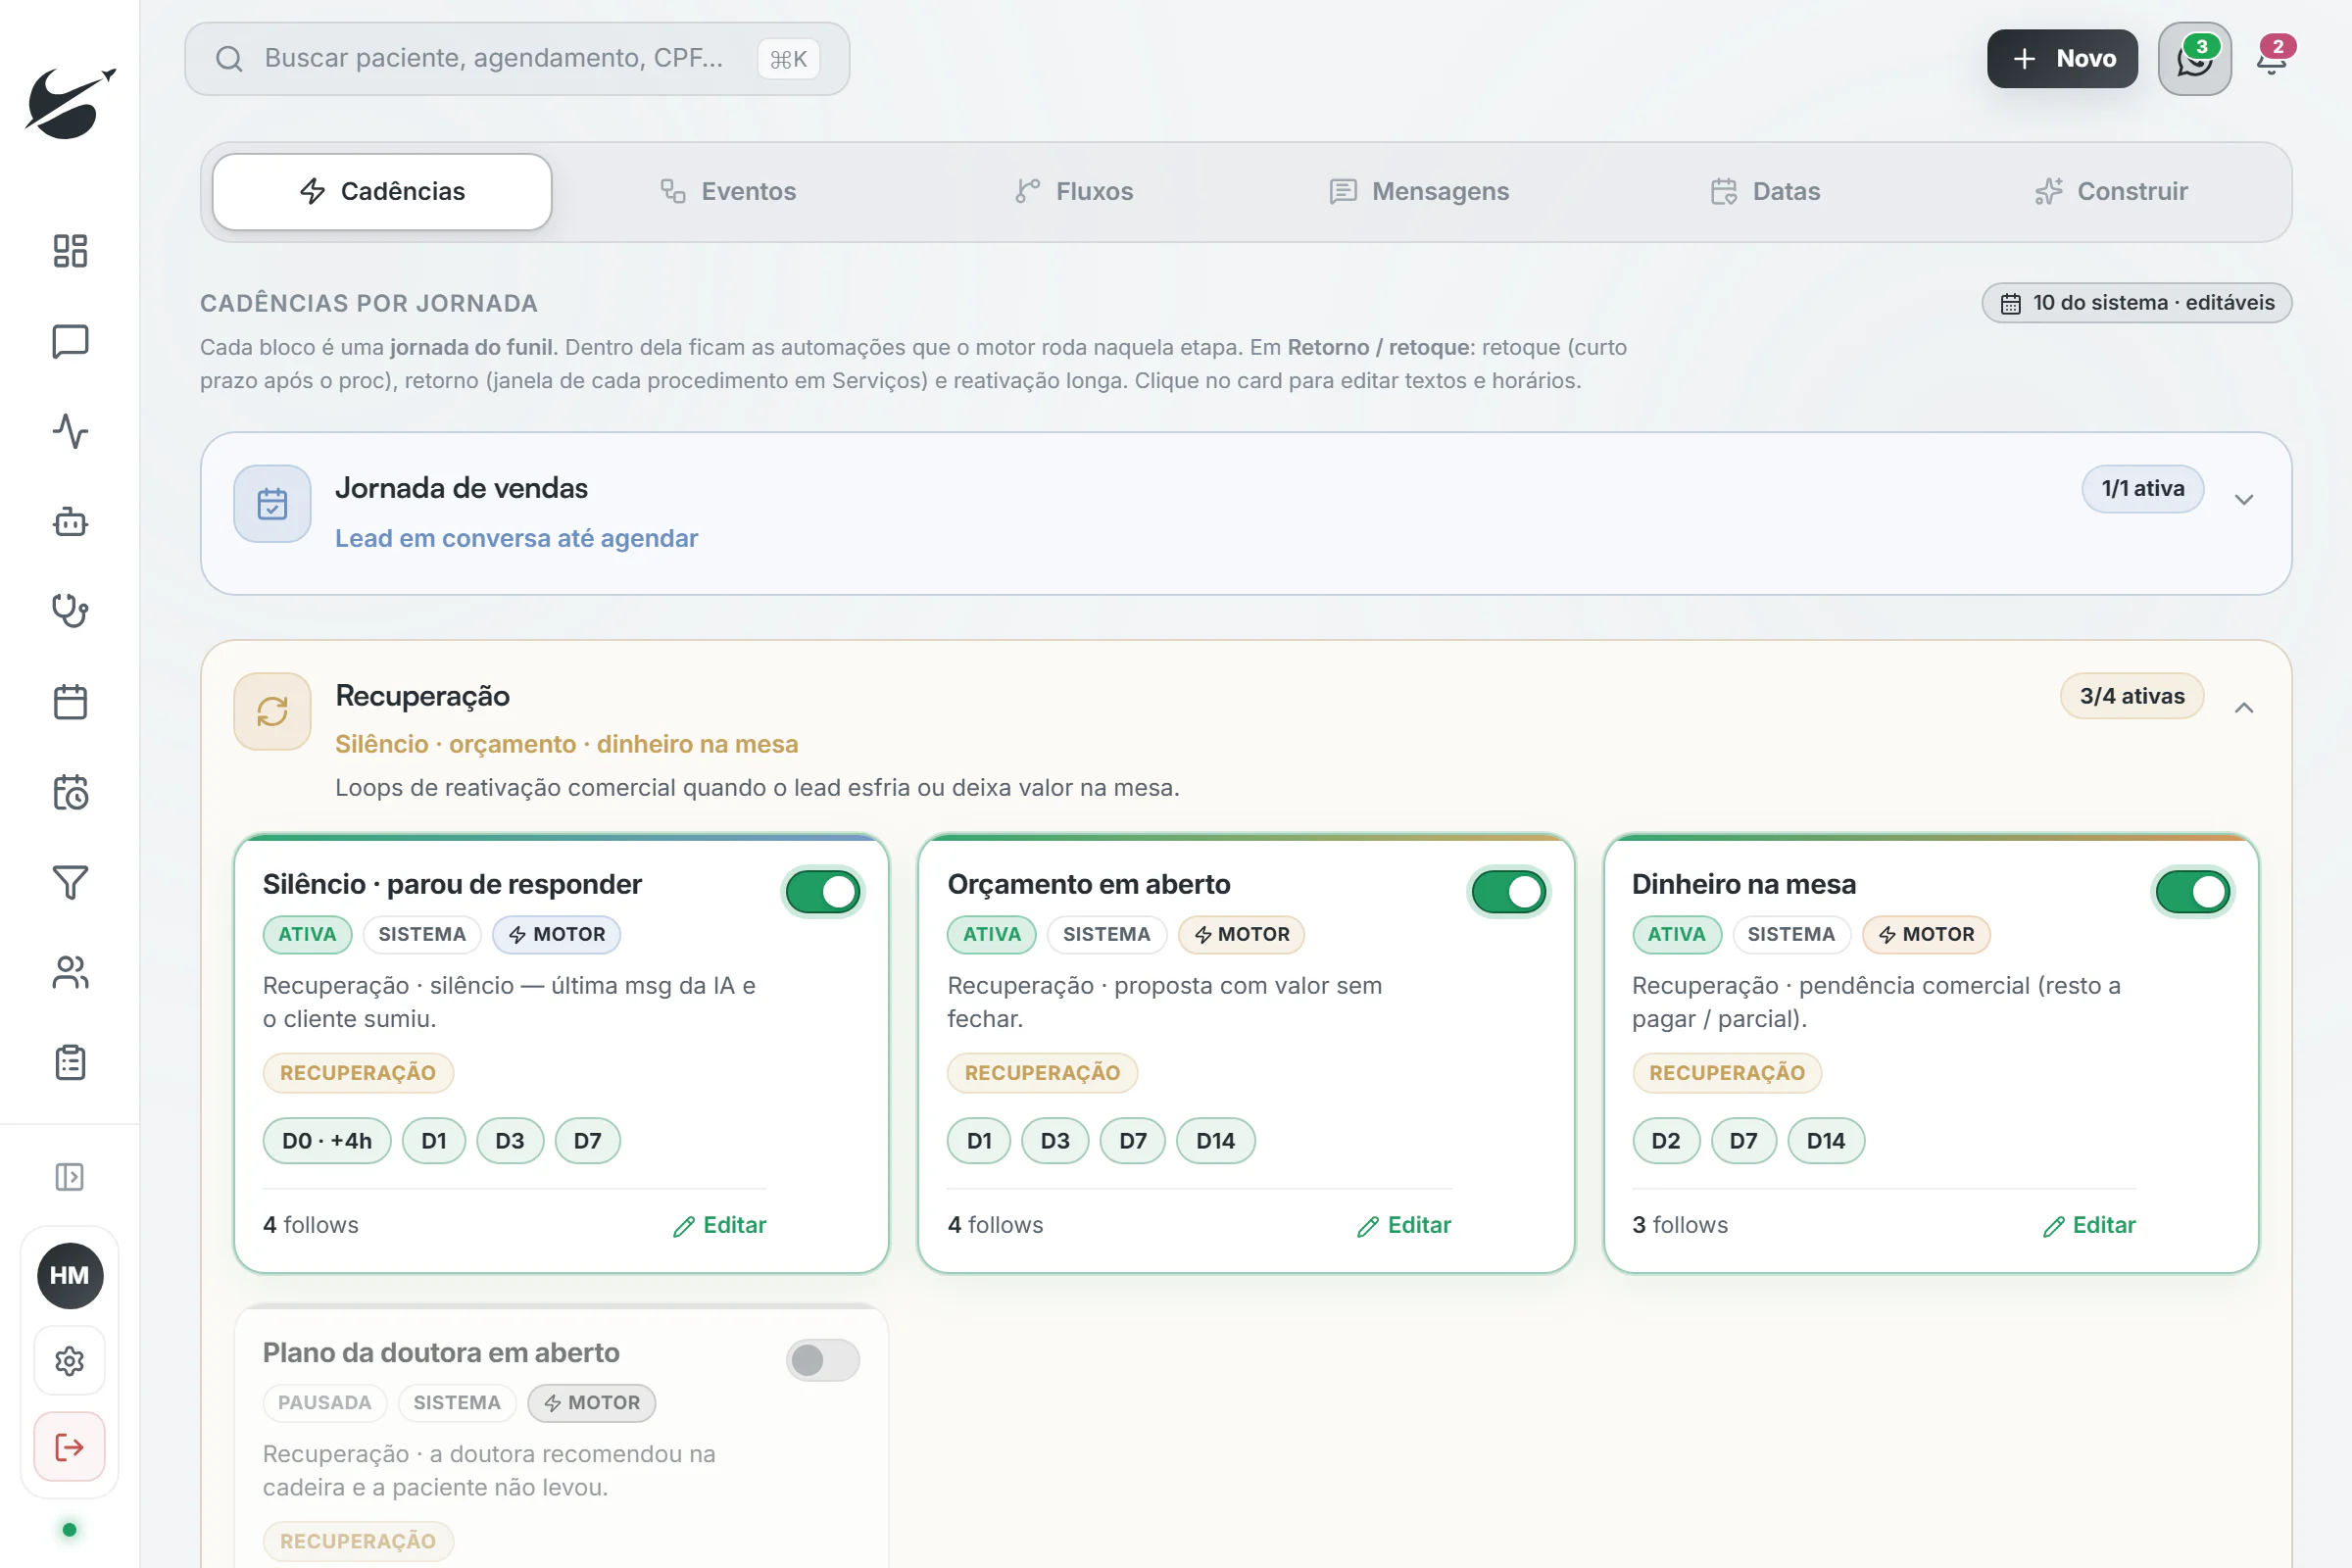Open the robot automation sidebar icon

tap(70, 521)
